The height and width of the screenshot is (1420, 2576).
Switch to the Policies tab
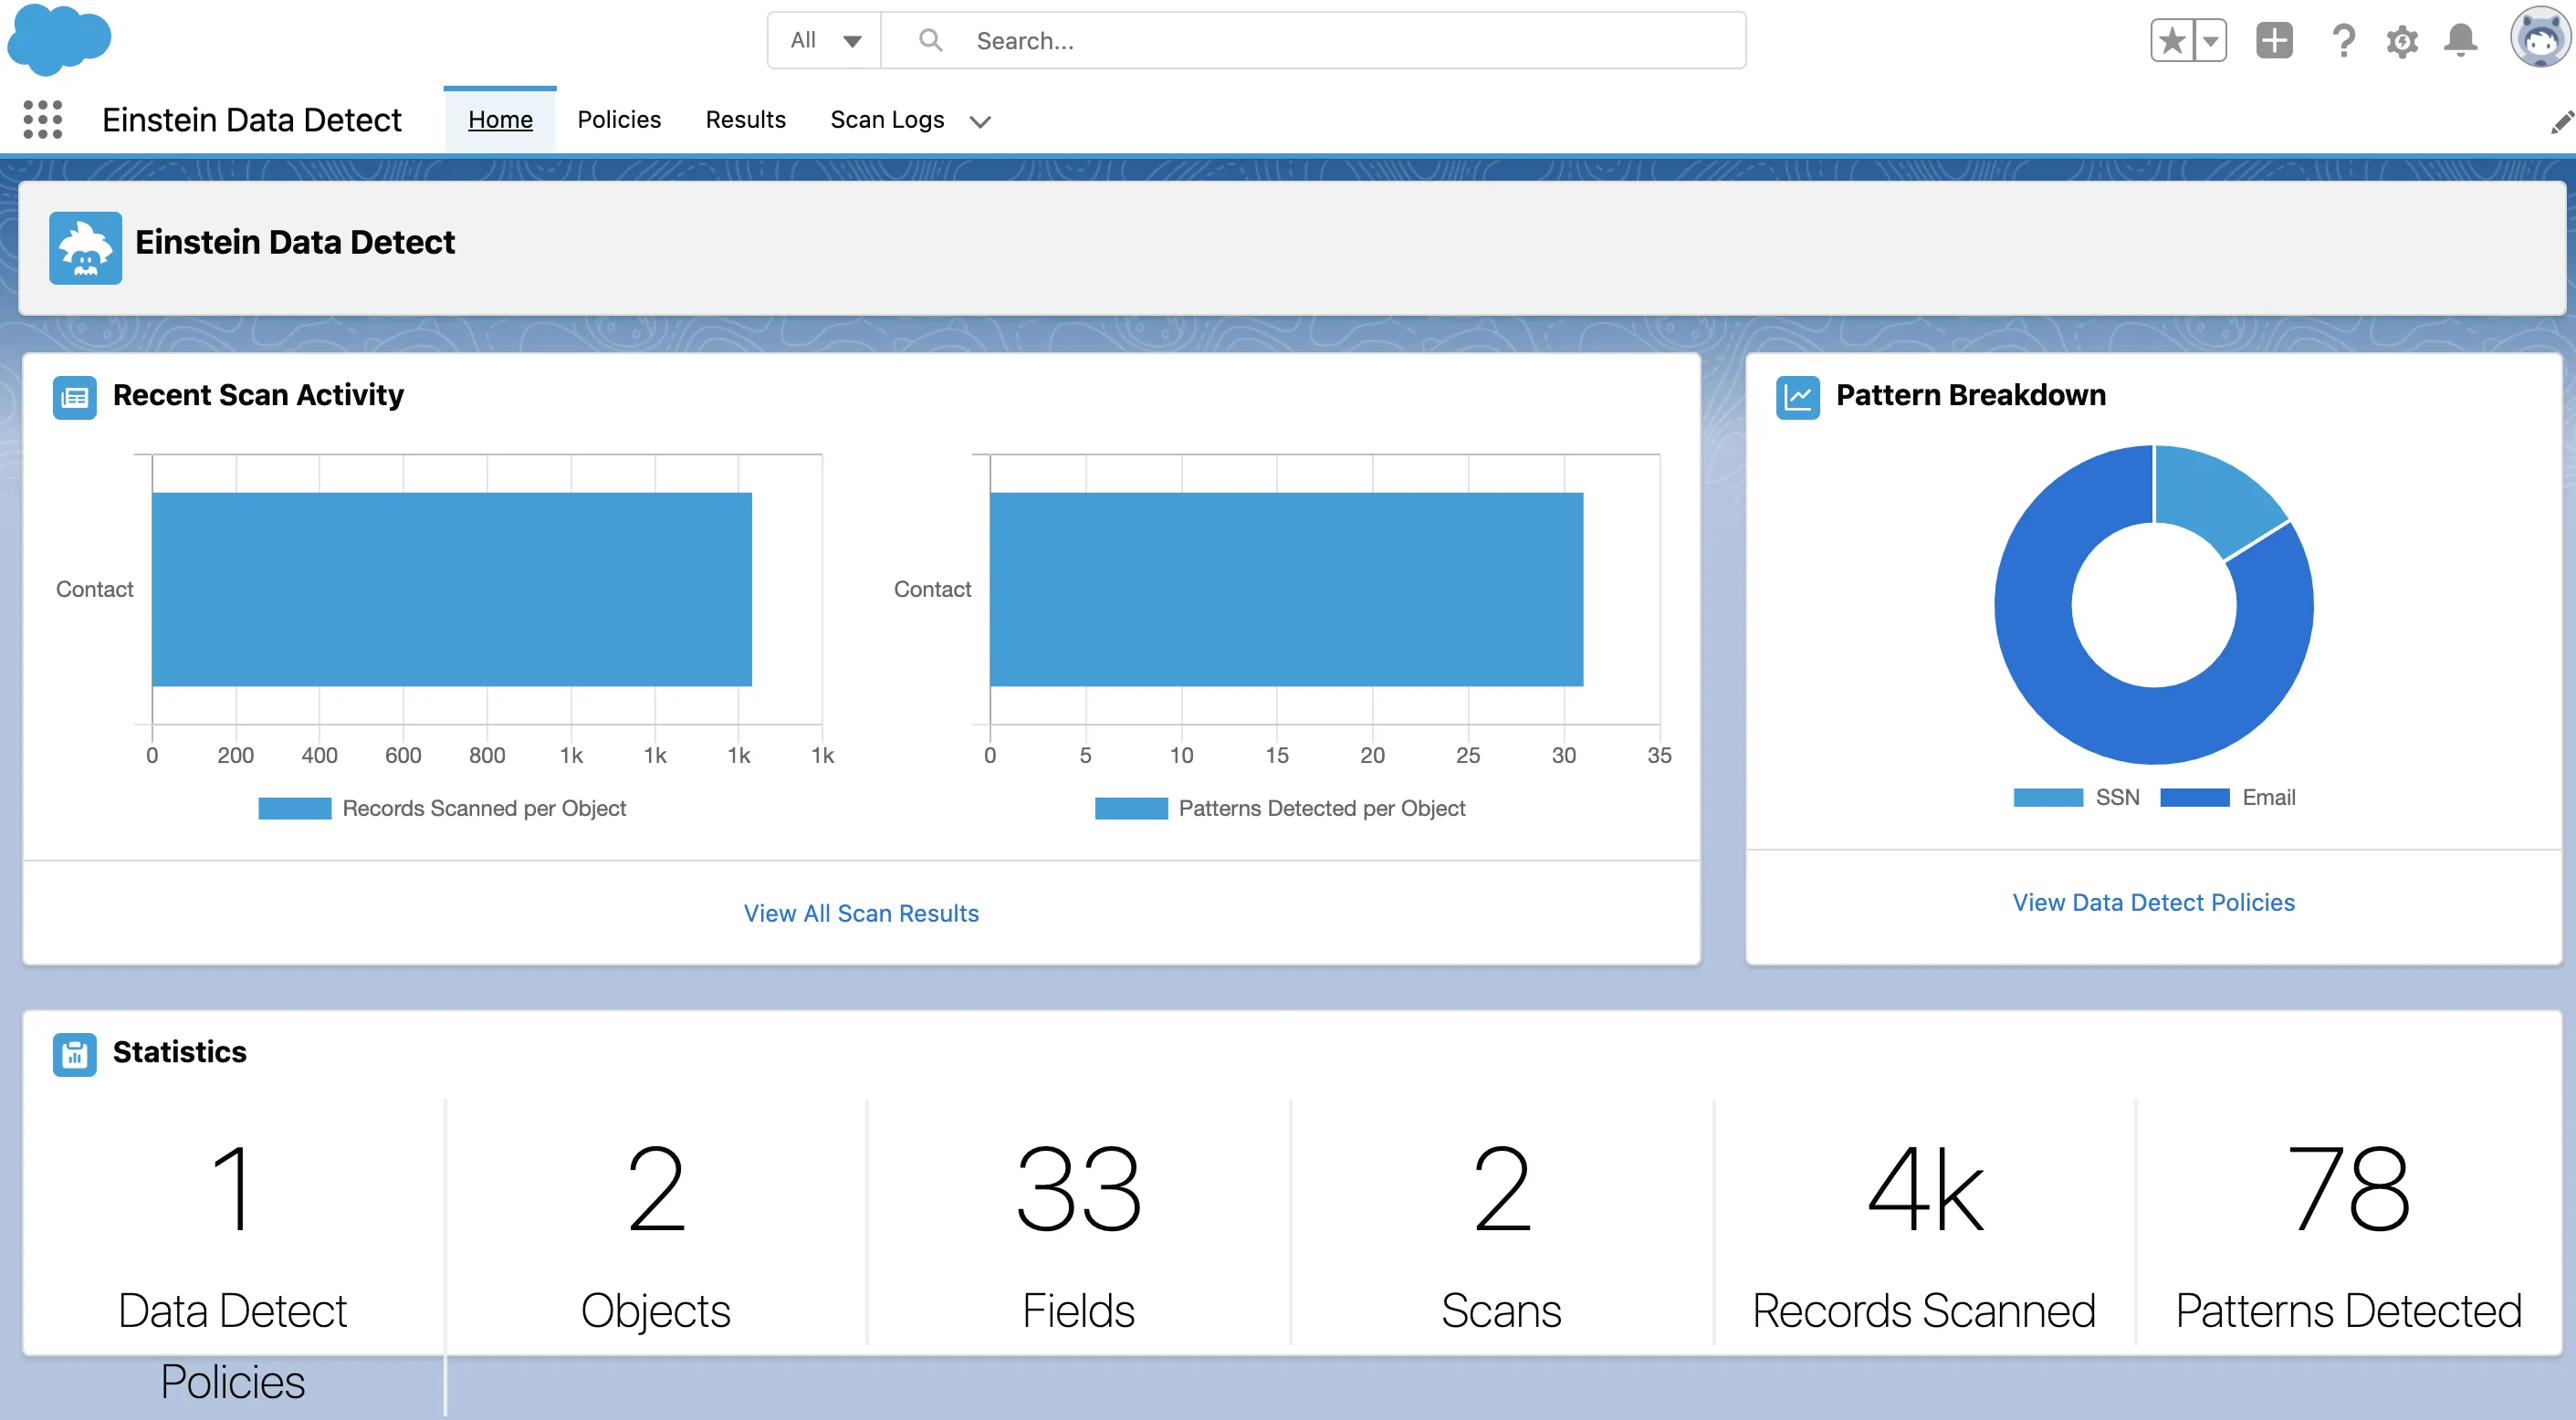619,120
